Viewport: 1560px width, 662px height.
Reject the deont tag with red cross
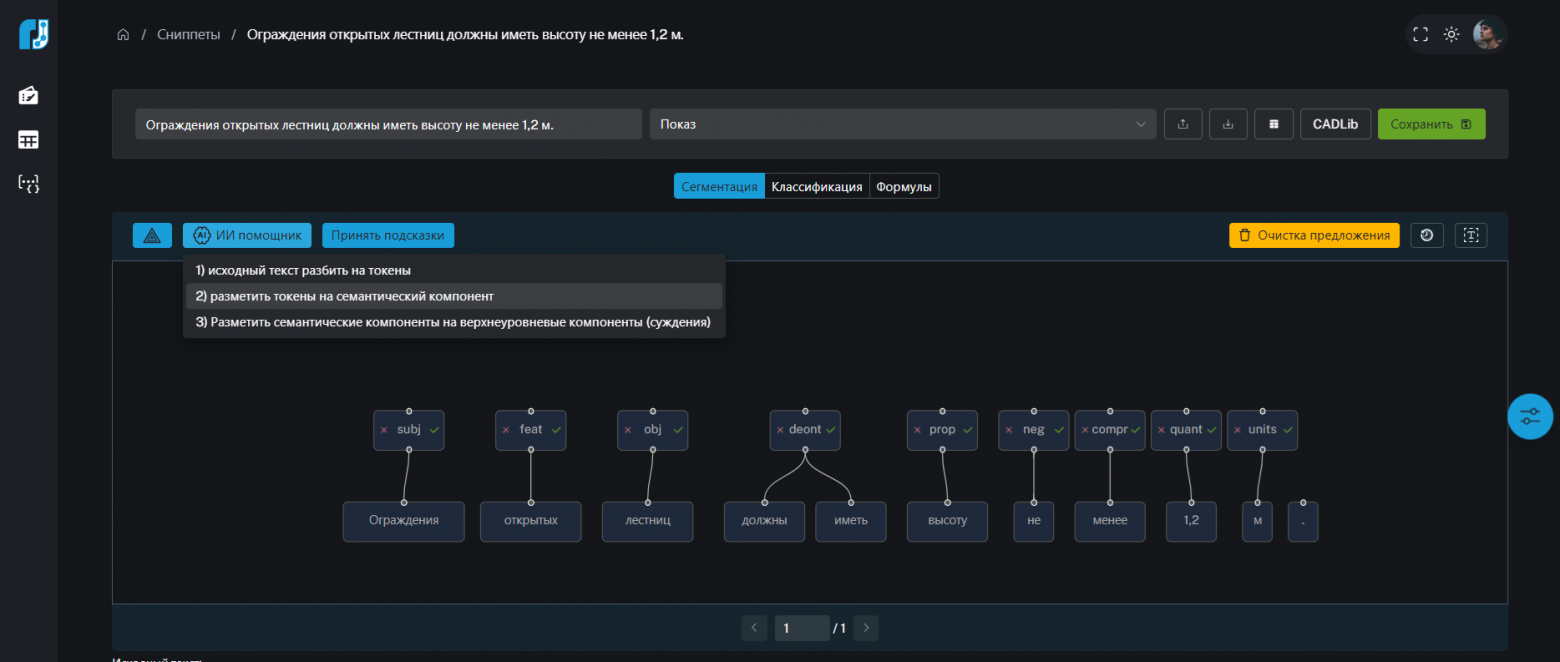(x=780, y=430)
